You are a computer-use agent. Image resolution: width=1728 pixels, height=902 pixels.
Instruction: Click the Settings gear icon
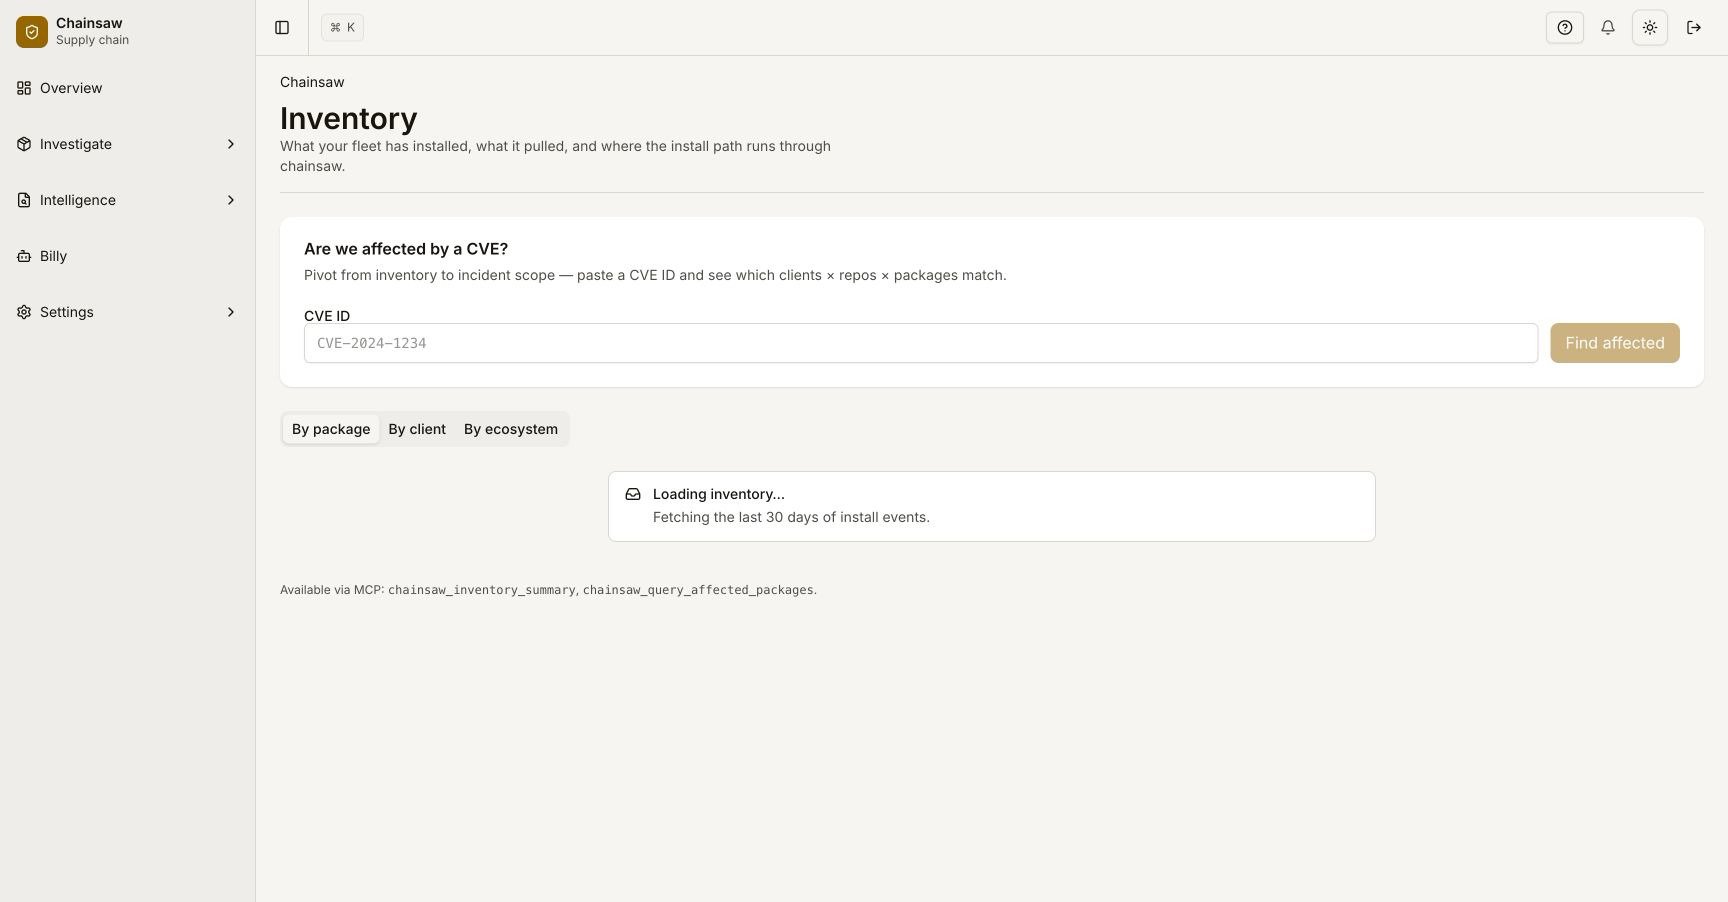coord(24,312)
